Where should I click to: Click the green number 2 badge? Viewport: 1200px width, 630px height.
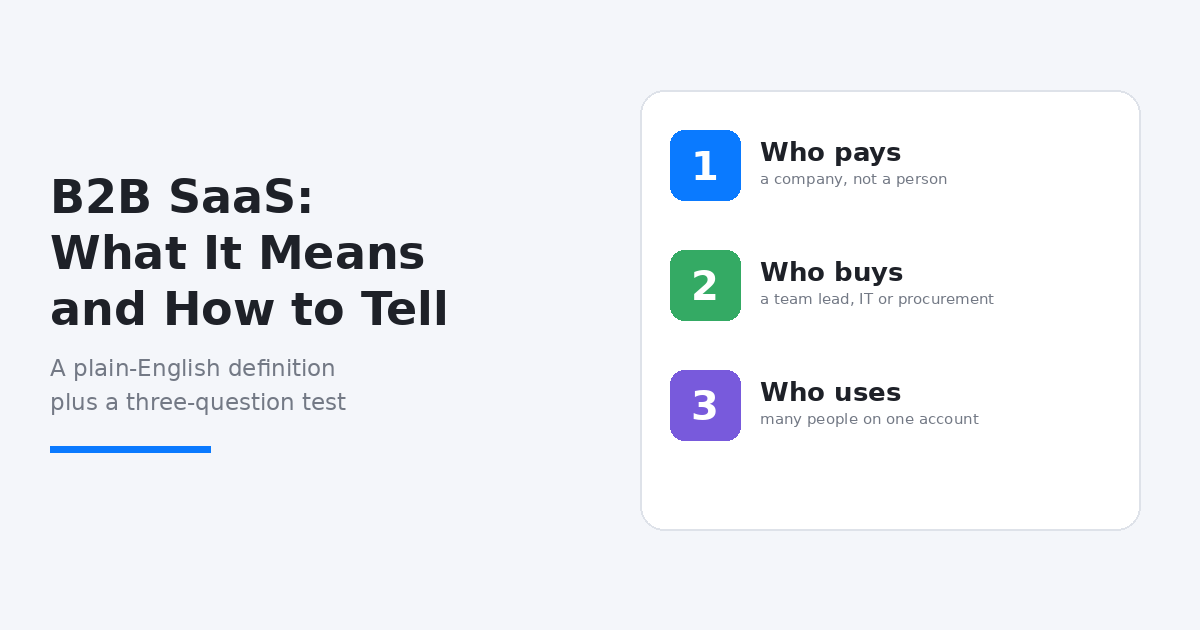click(x=705, y=285)
